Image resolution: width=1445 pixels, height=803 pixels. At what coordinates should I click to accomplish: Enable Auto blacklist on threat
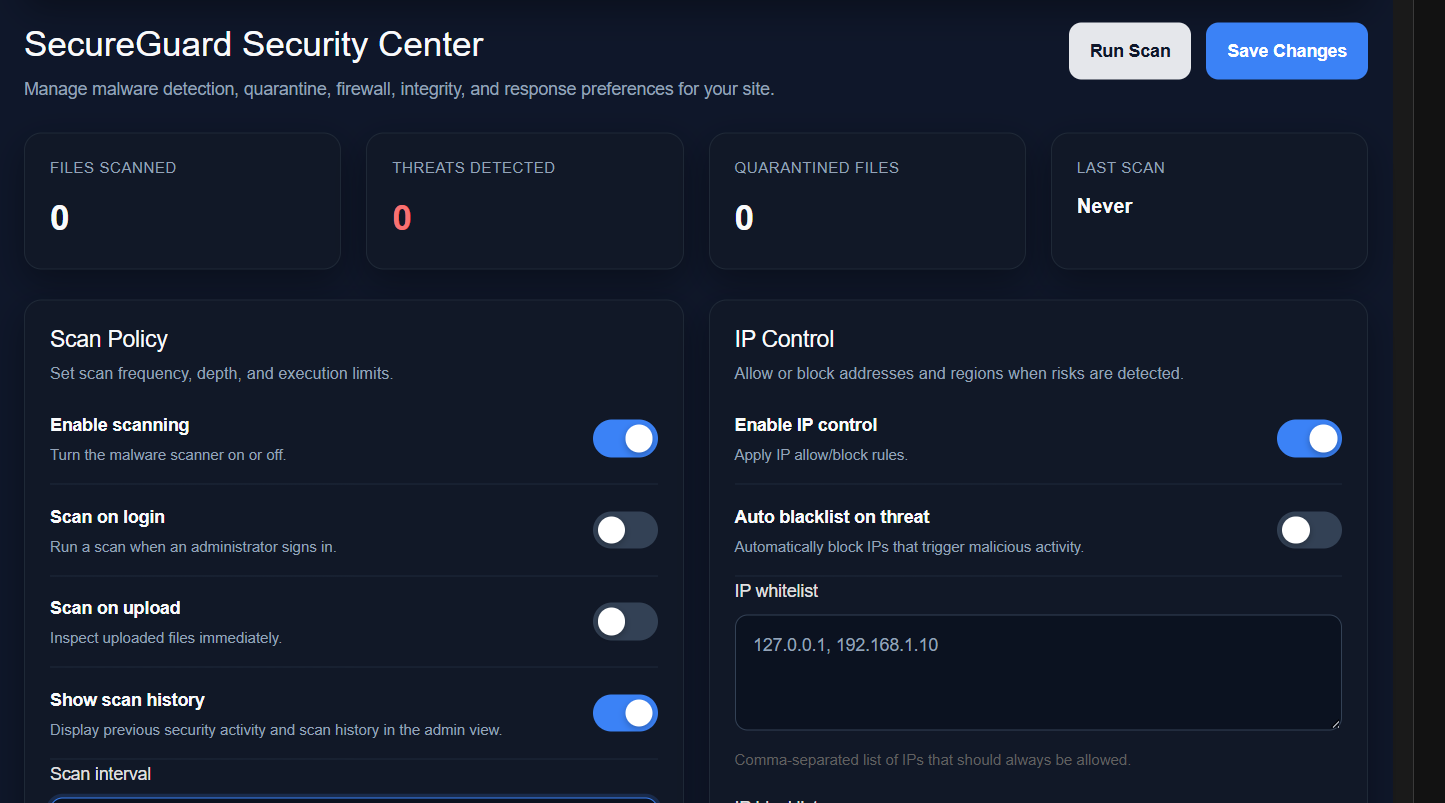[x=1309, y=530]
